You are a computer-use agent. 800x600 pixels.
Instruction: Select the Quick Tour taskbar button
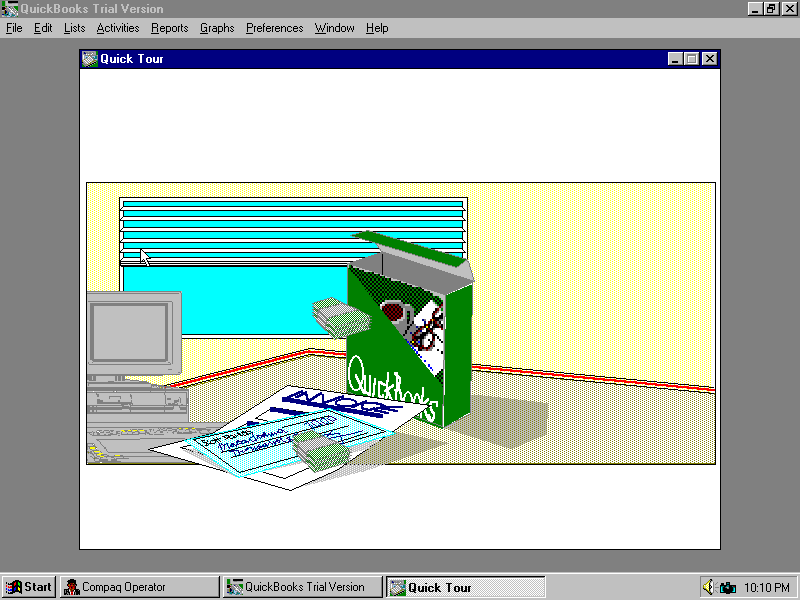465,587
